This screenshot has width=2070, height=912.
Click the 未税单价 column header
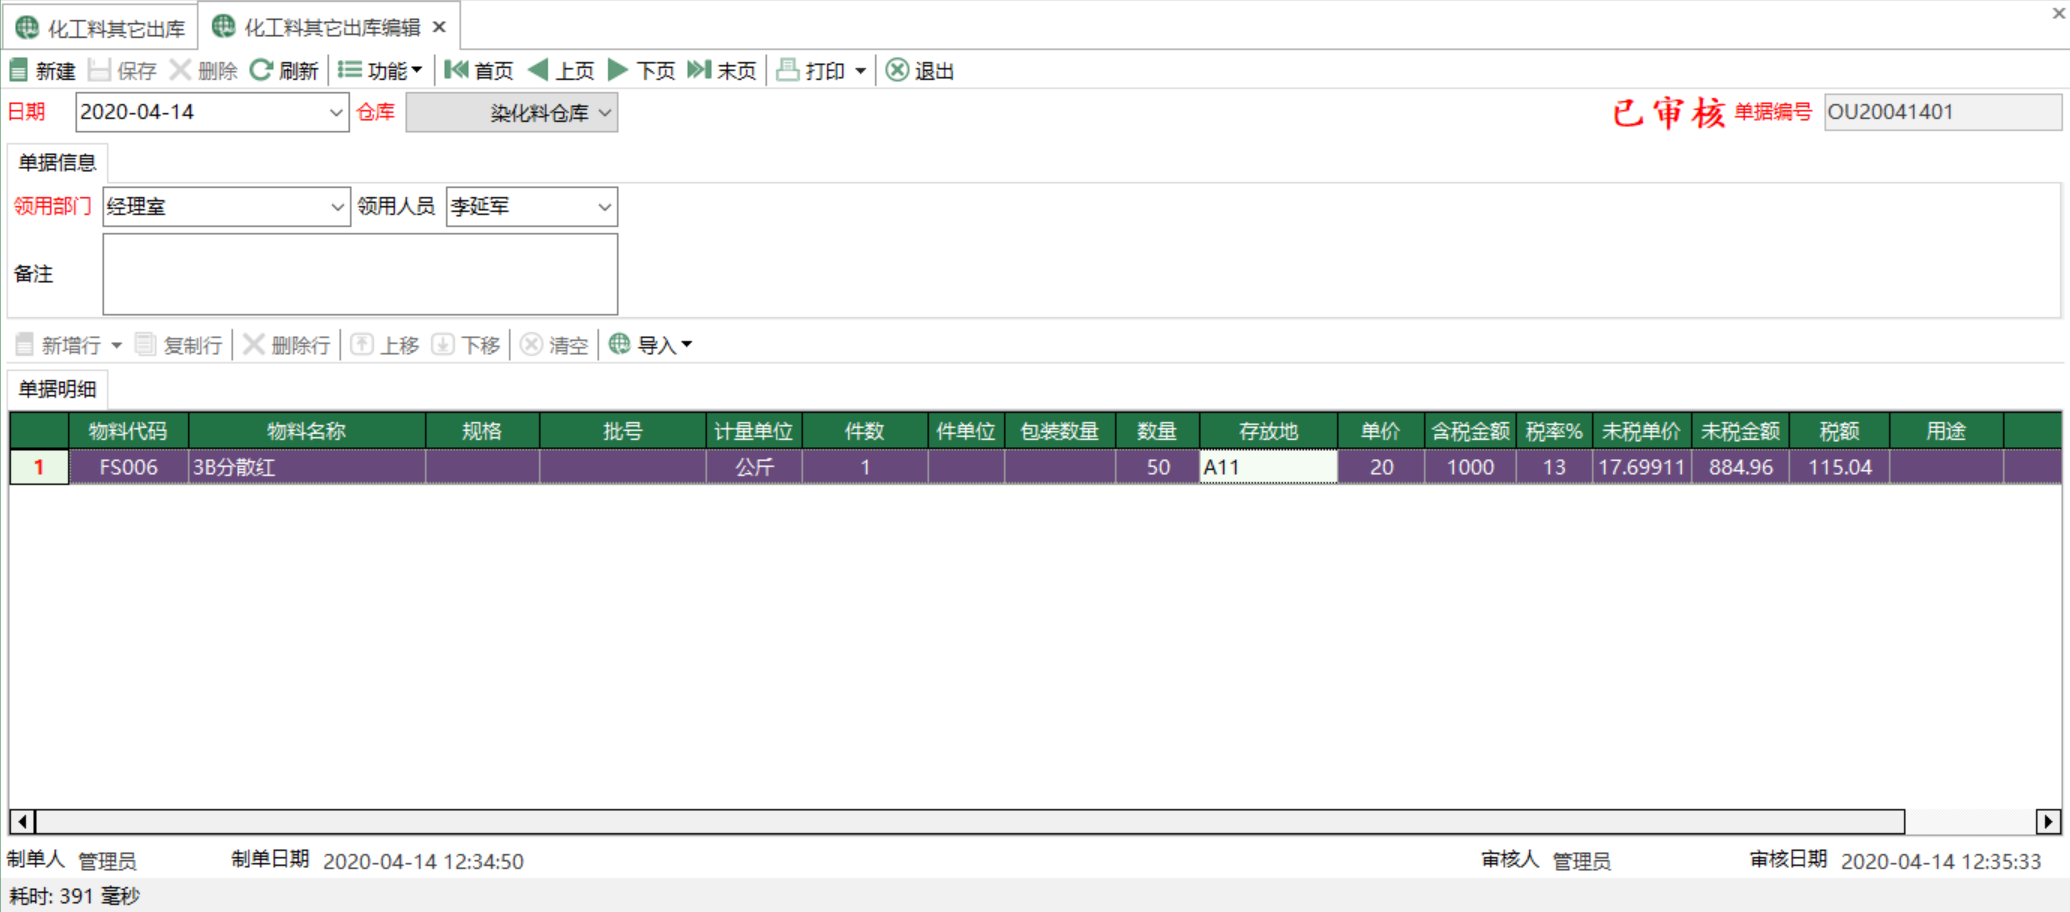(1642, 431)
